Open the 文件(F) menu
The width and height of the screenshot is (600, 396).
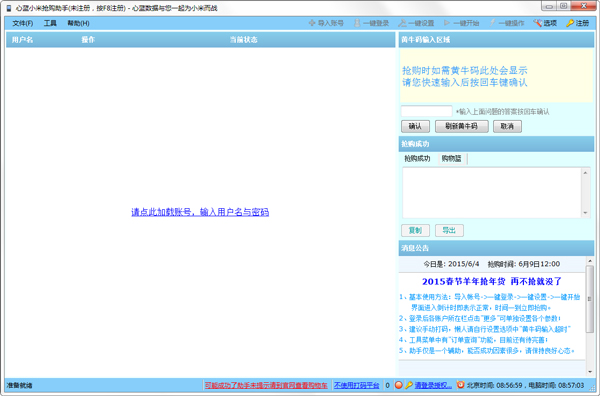coord(23,23)
